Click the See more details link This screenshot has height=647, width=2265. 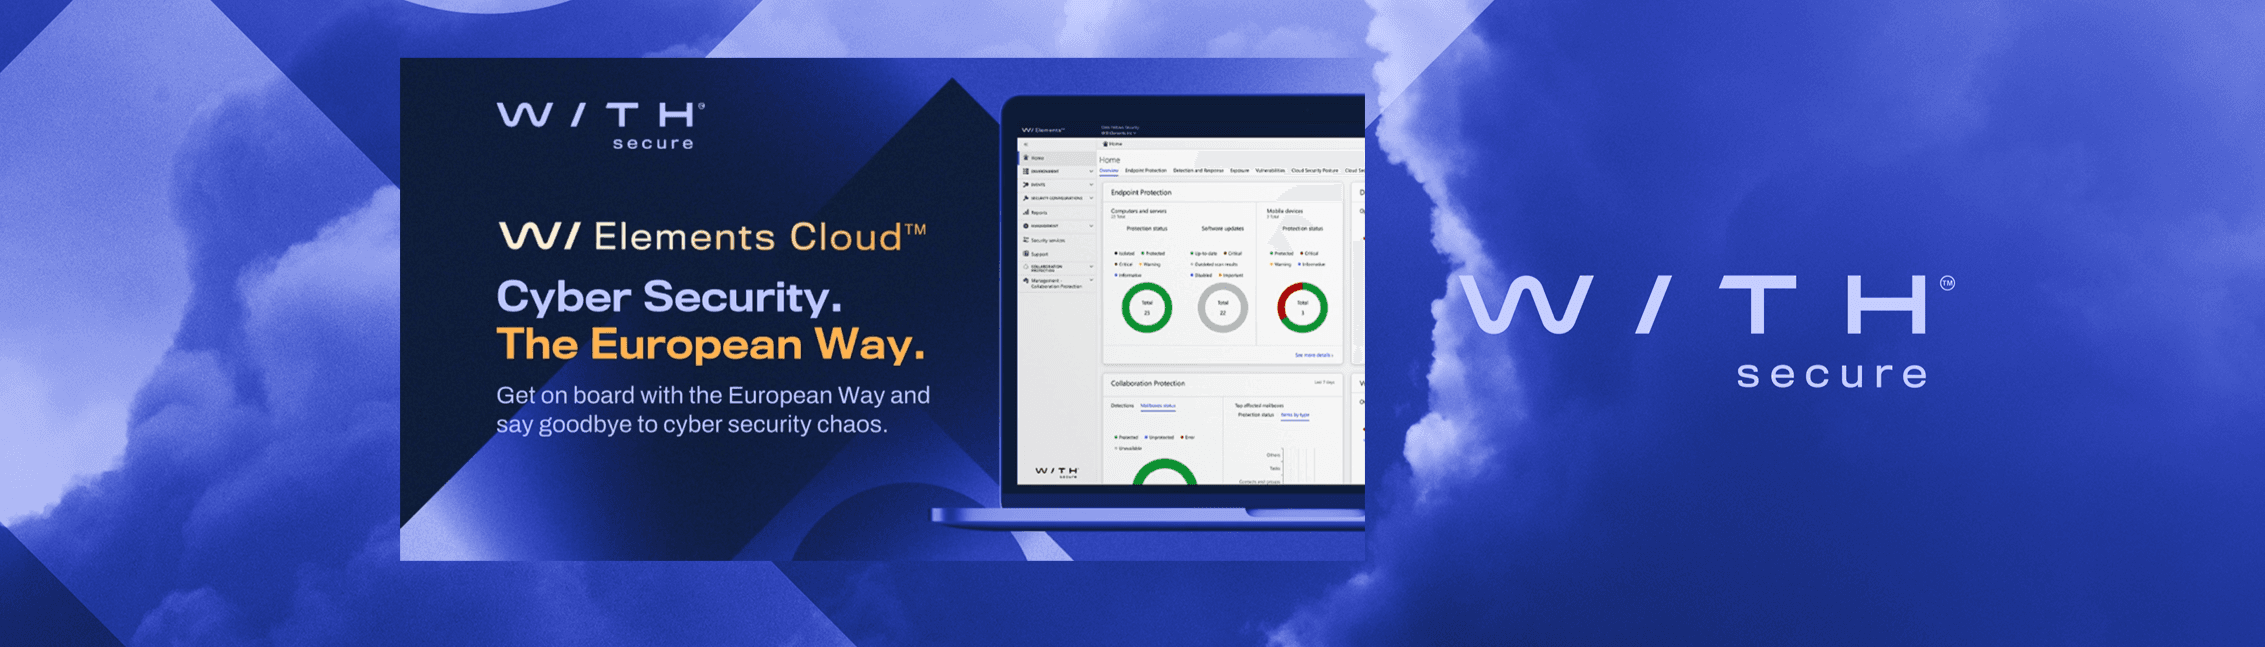[x=1313, y=355]
